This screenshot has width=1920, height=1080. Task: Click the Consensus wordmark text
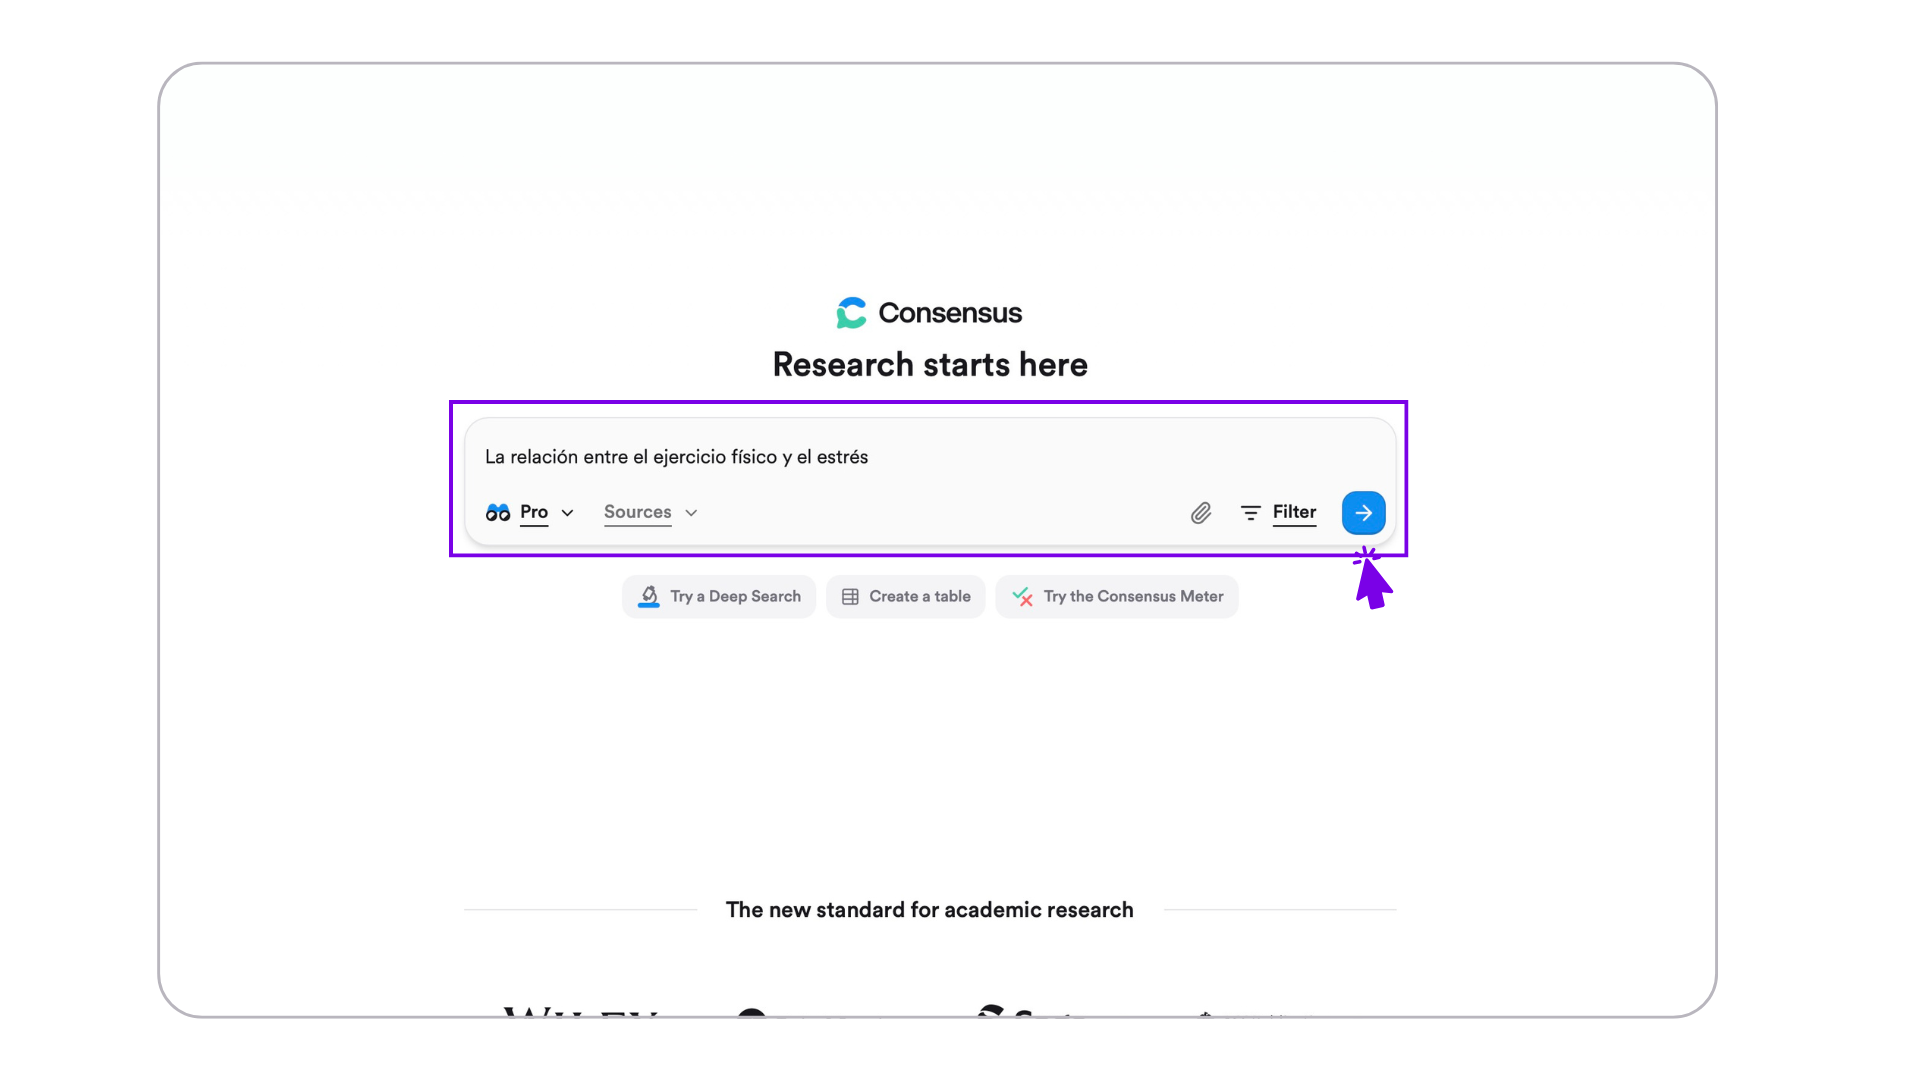(950, 313)
